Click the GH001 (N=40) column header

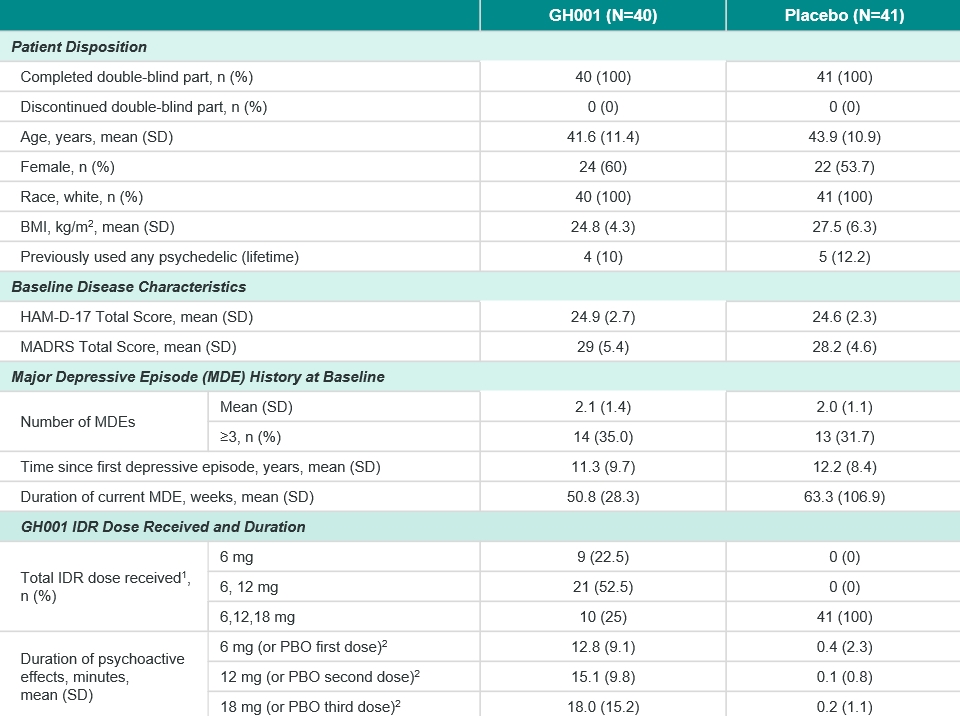(x=602, y=16)
